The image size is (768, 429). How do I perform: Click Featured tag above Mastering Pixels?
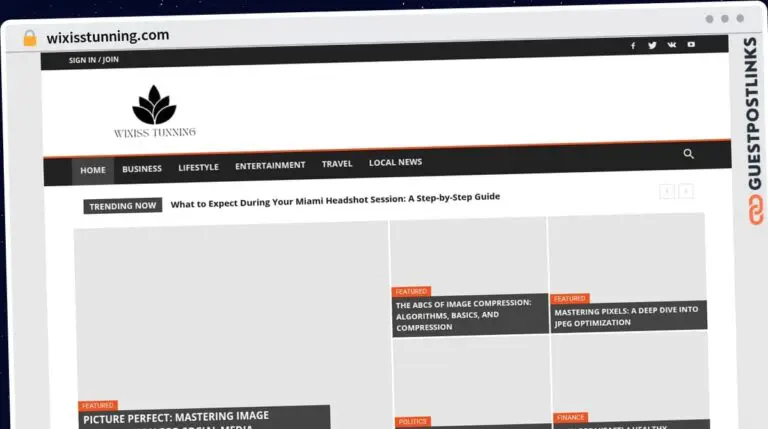[x=570, y=299]
